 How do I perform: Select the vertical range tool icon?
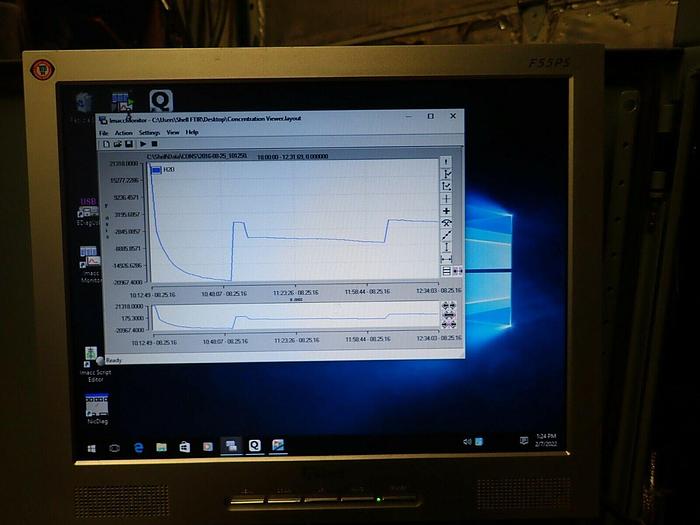click(446, 247)
